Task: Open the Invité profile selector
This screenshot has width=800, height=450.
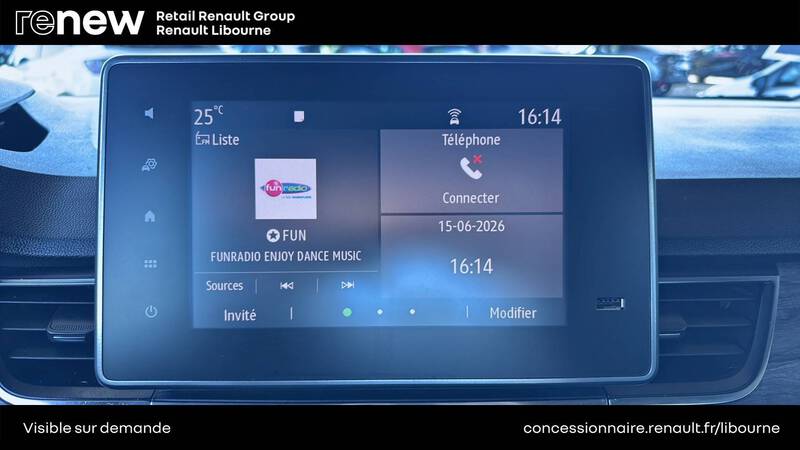Action: coord(240,315)
